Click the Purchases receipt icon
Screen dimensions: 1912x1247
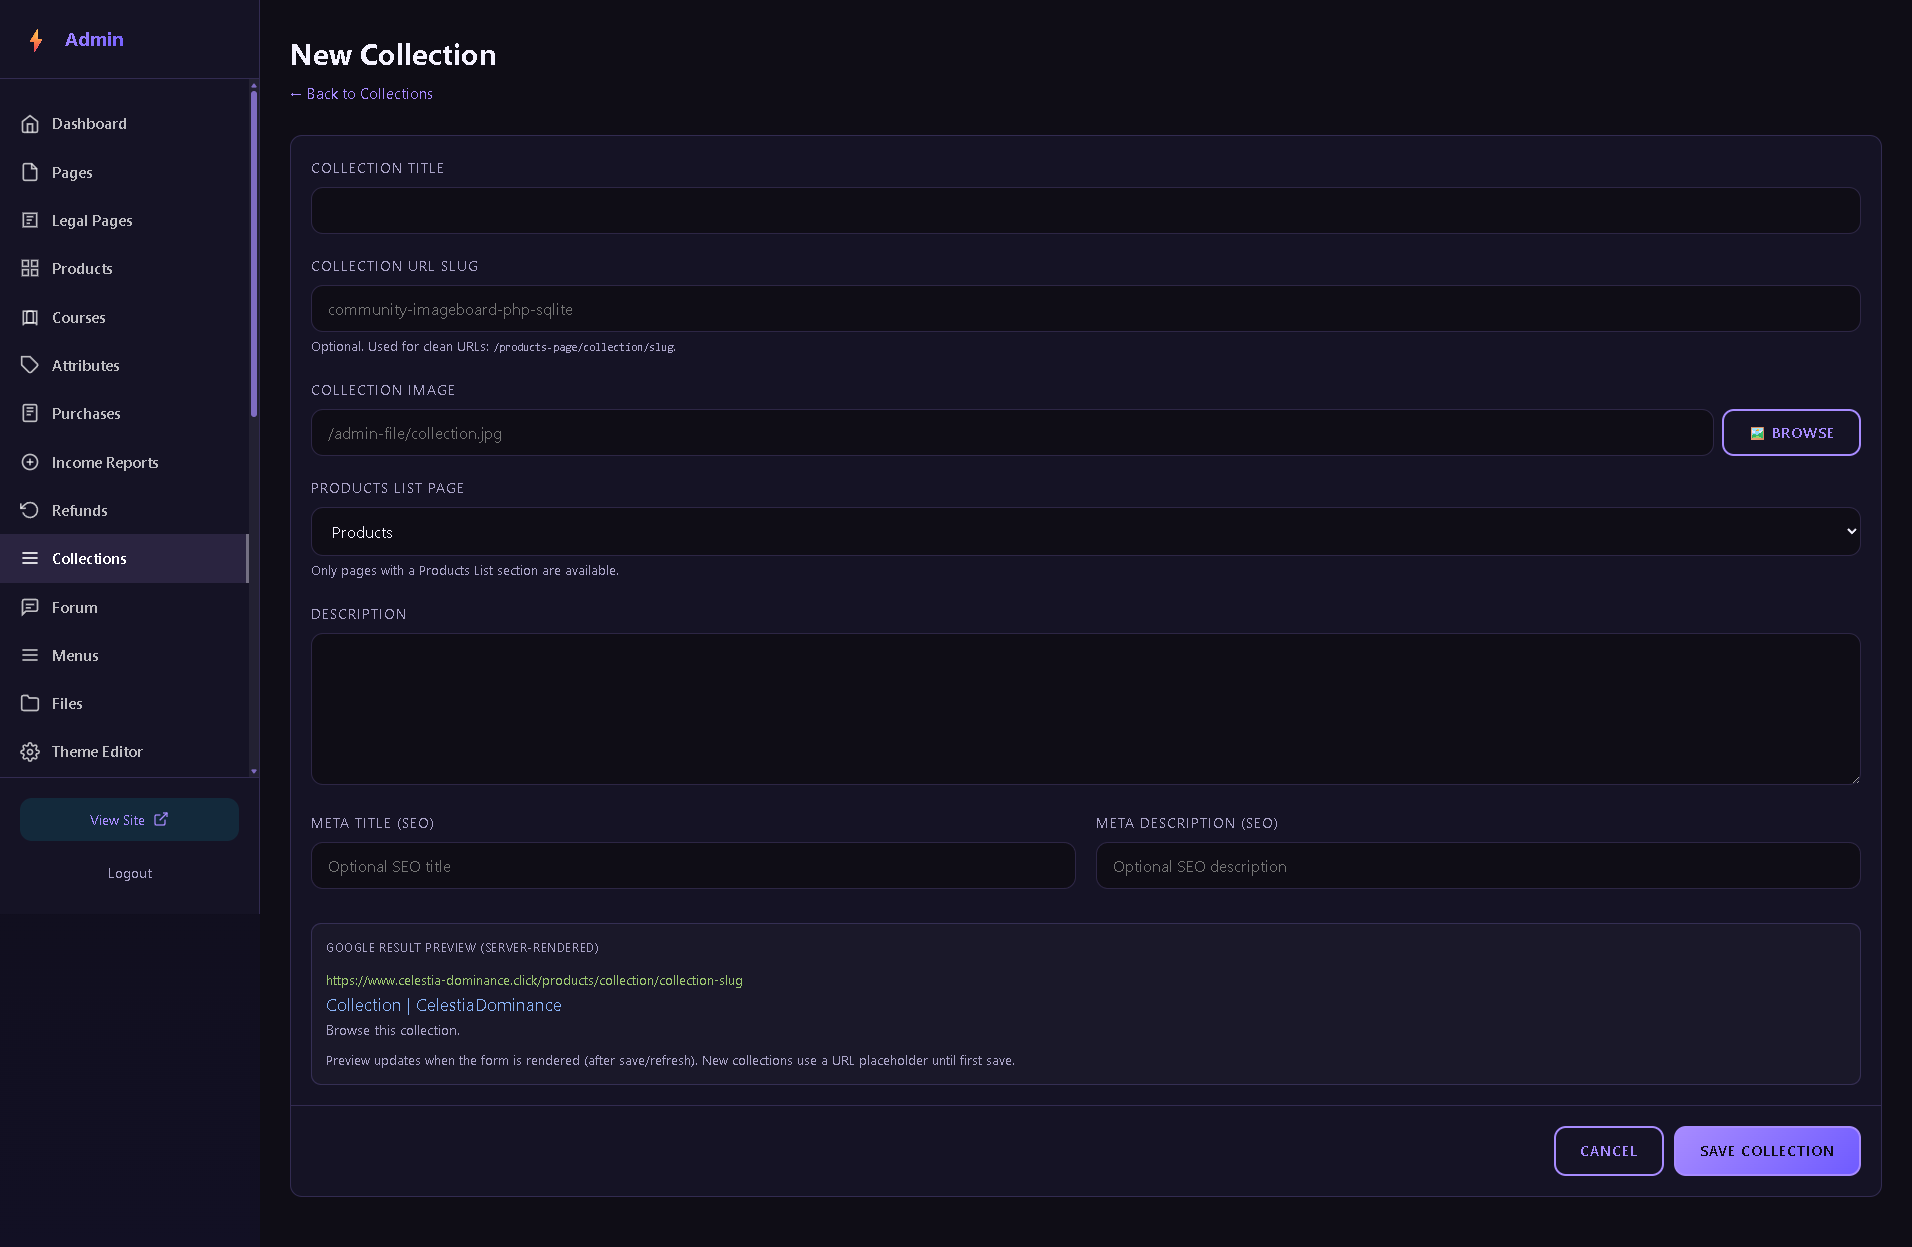(30, 413)
